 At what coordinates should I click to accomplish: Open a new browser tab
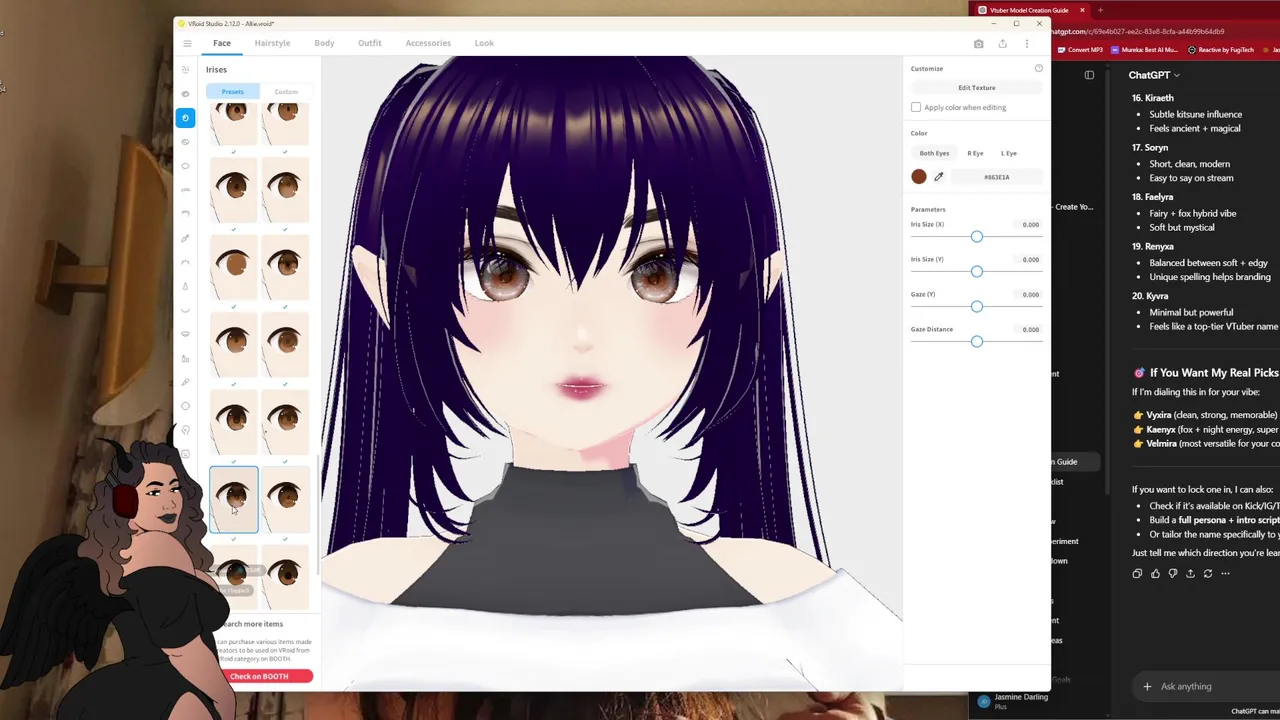pos(1100,10)
